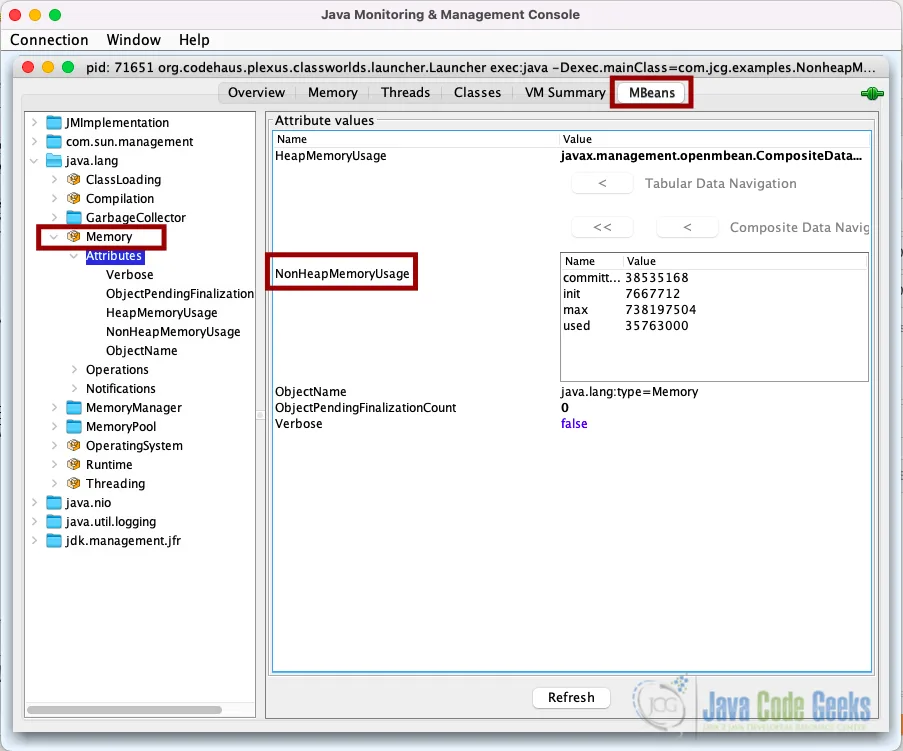903x751 pixels.
Task: Switch to the Threads tab
Action: (x=405, y=93)
